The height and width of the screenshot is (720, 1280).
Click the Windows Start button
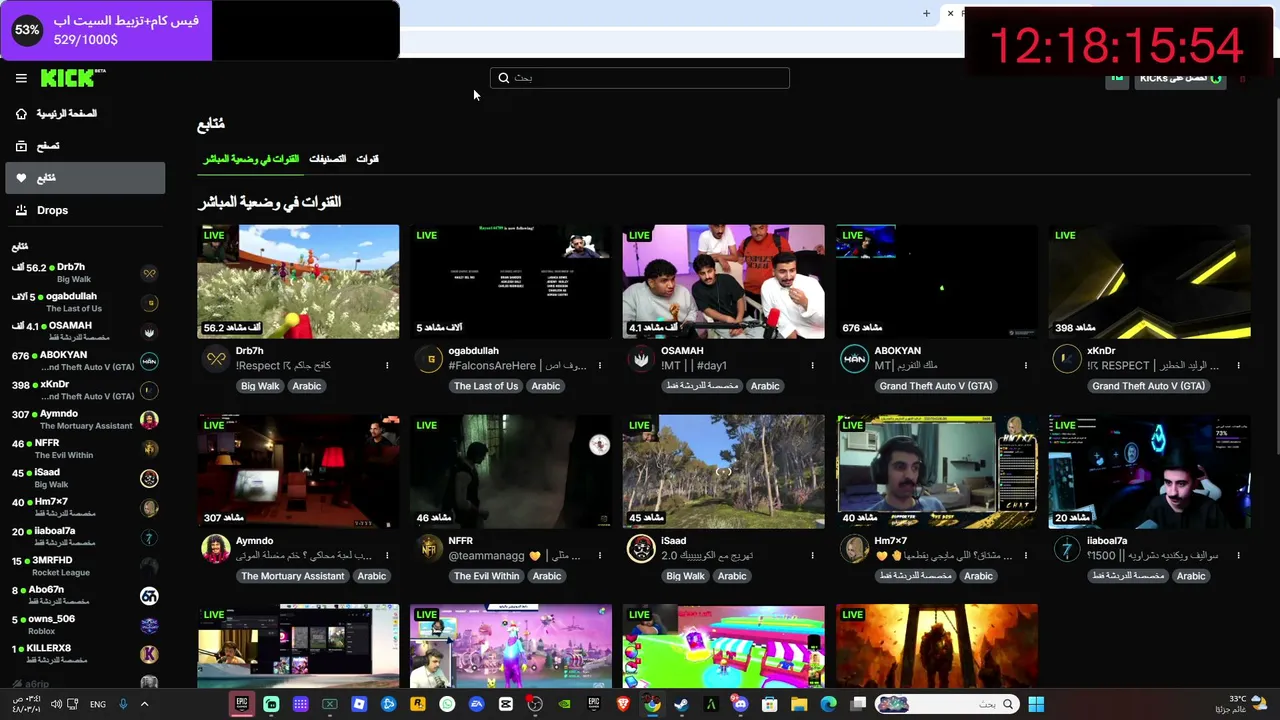click(1036, 704)
